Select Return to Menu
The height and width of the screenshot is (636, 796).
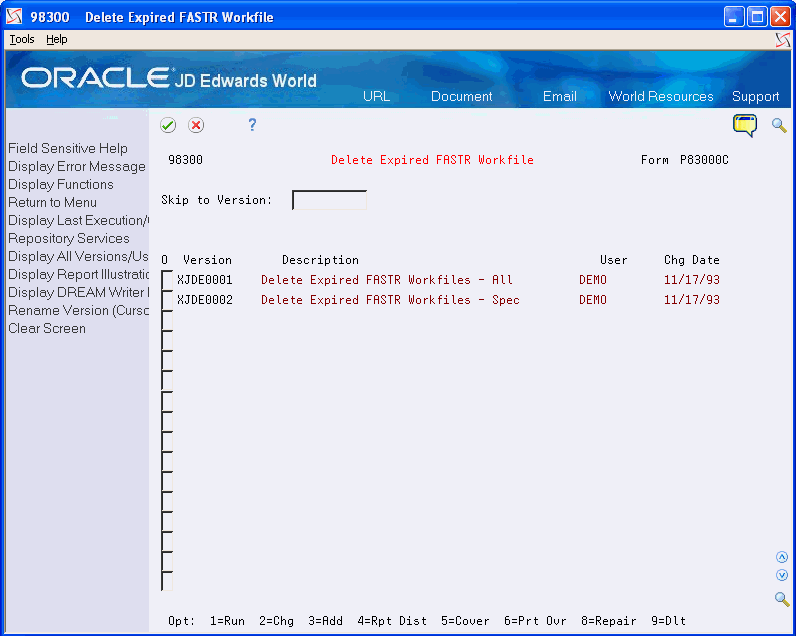52,203
